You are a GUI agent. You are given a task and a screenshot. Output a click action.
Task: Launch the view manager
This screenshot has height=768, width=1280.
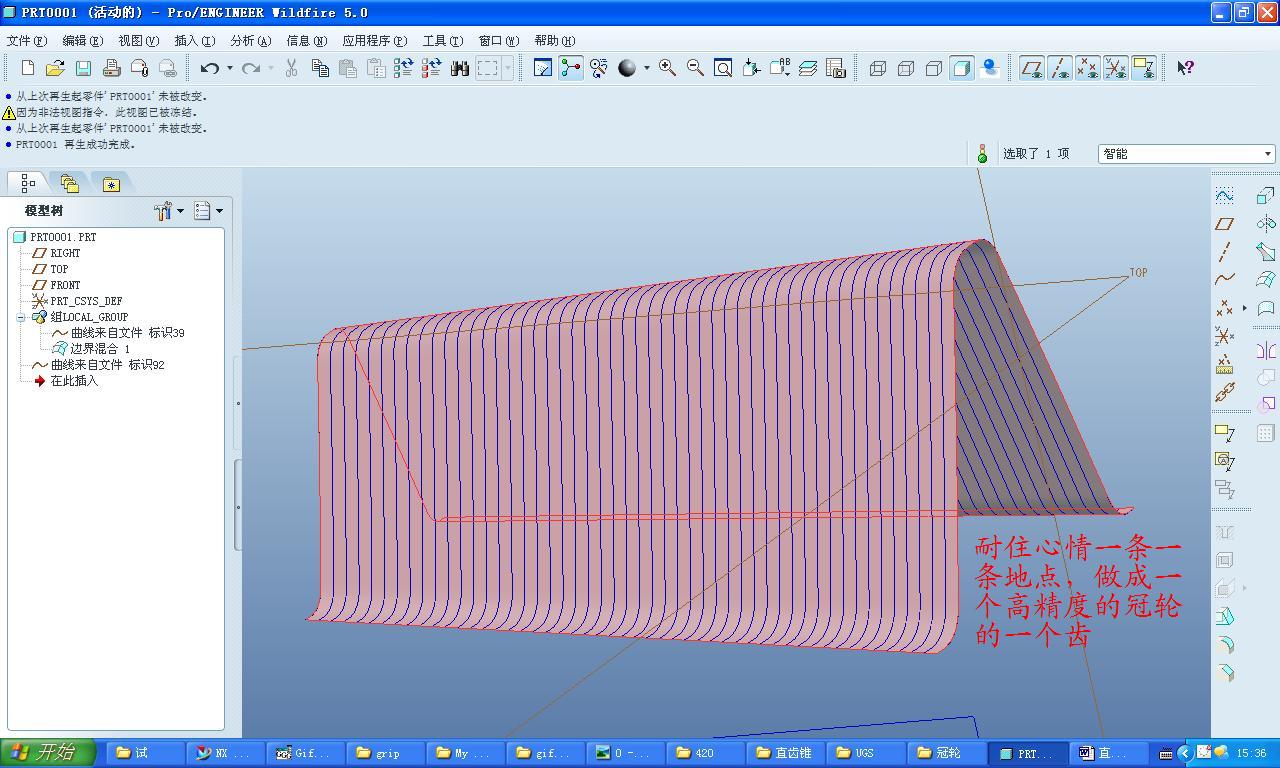[836, 68]
